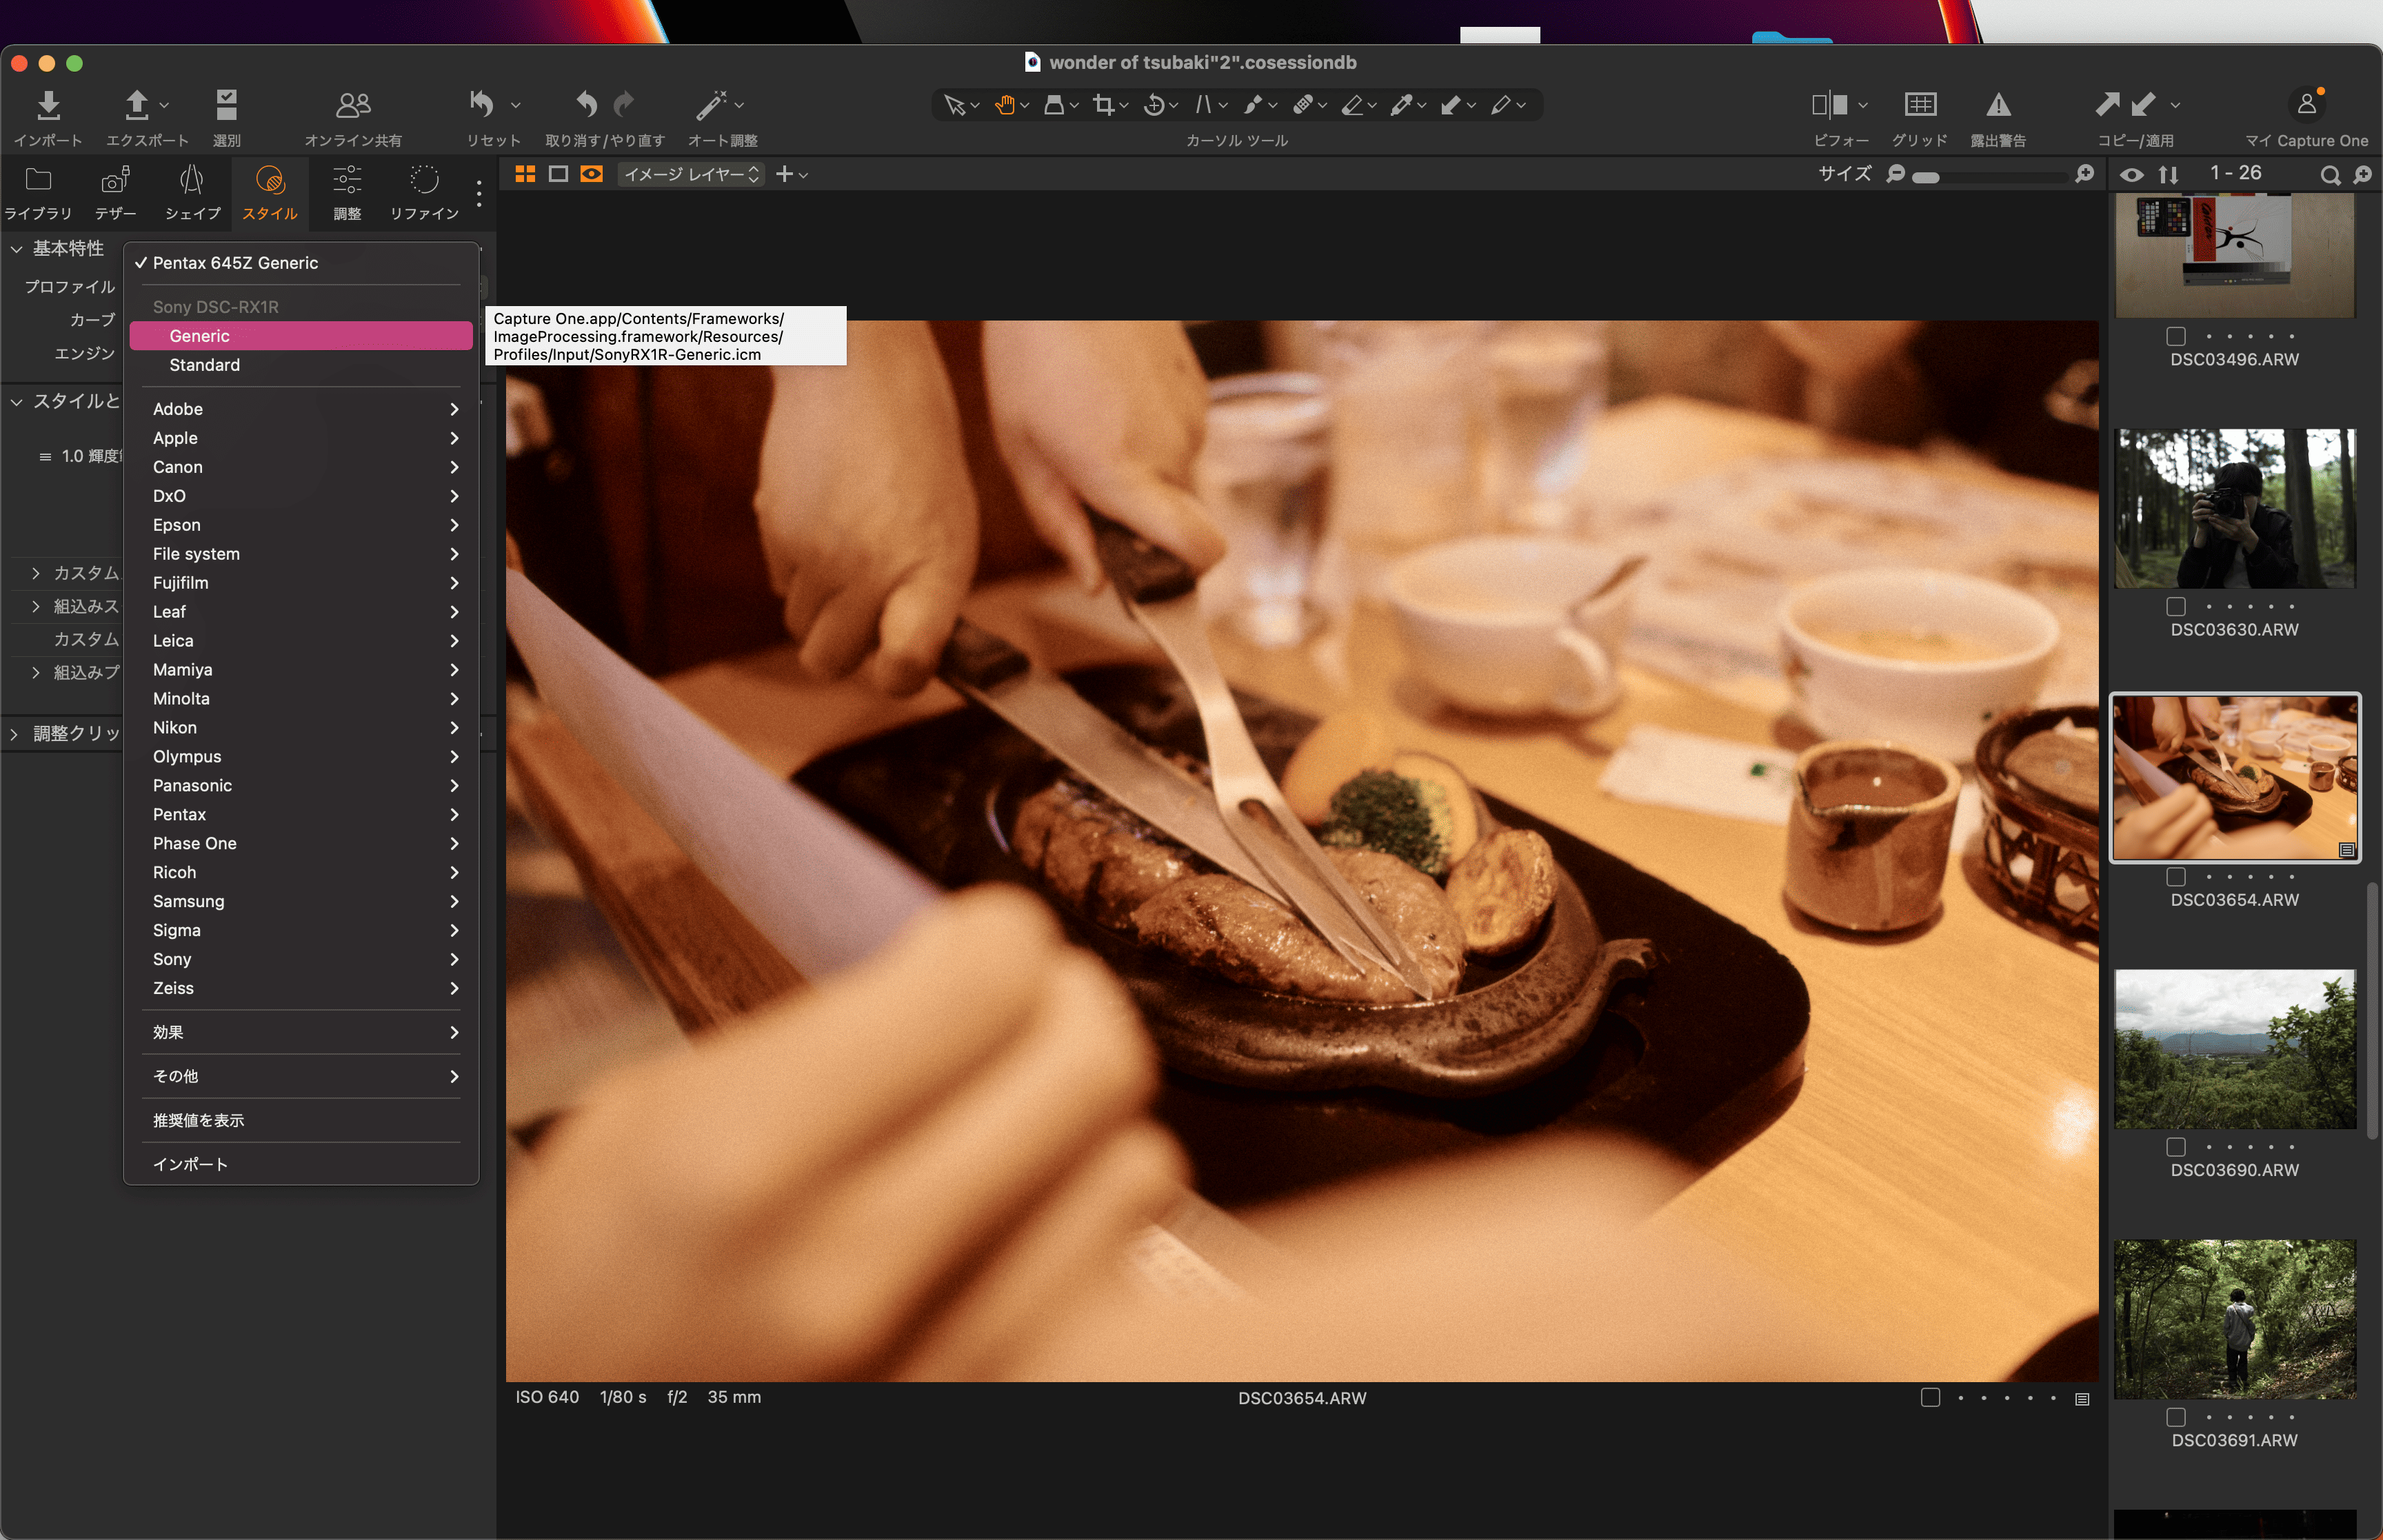The height and width of the screenshot is (1540, 2383).
Task: Click the Auto Adjust (オート調整) wand
Action: coord(711,104)
